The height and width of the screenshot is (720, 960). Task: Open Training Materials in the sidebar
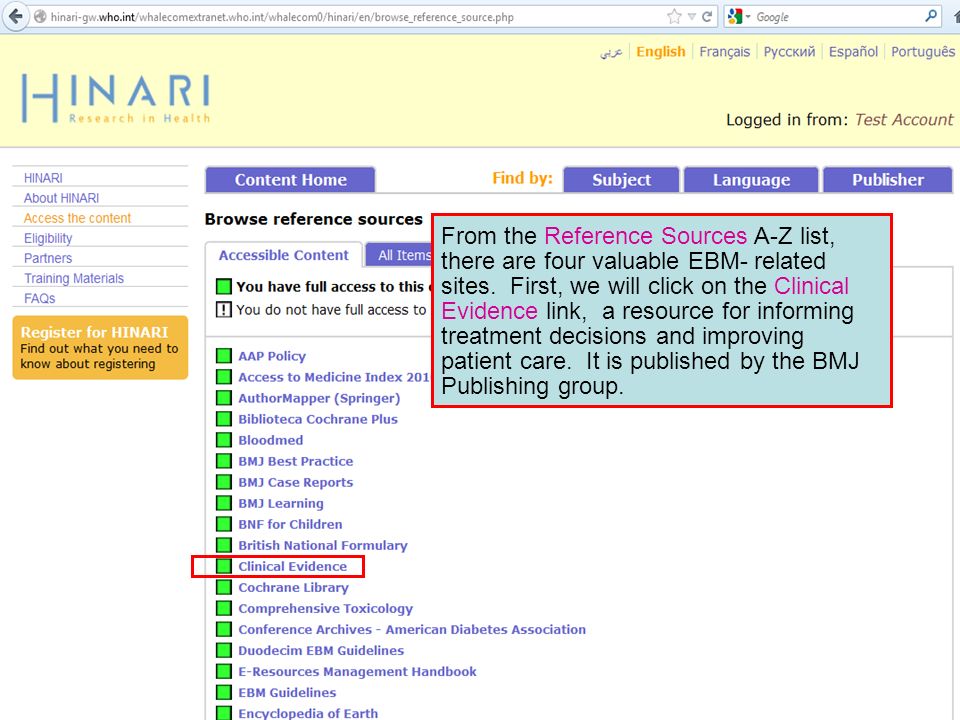73,279
